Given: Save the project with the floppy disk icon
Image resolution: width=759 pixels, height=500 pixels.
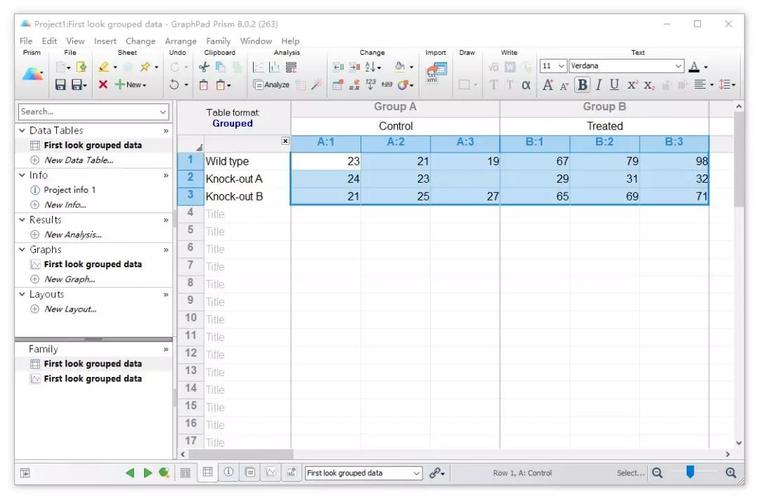Looking at the screenshot, I should click(x=61, y=85).
